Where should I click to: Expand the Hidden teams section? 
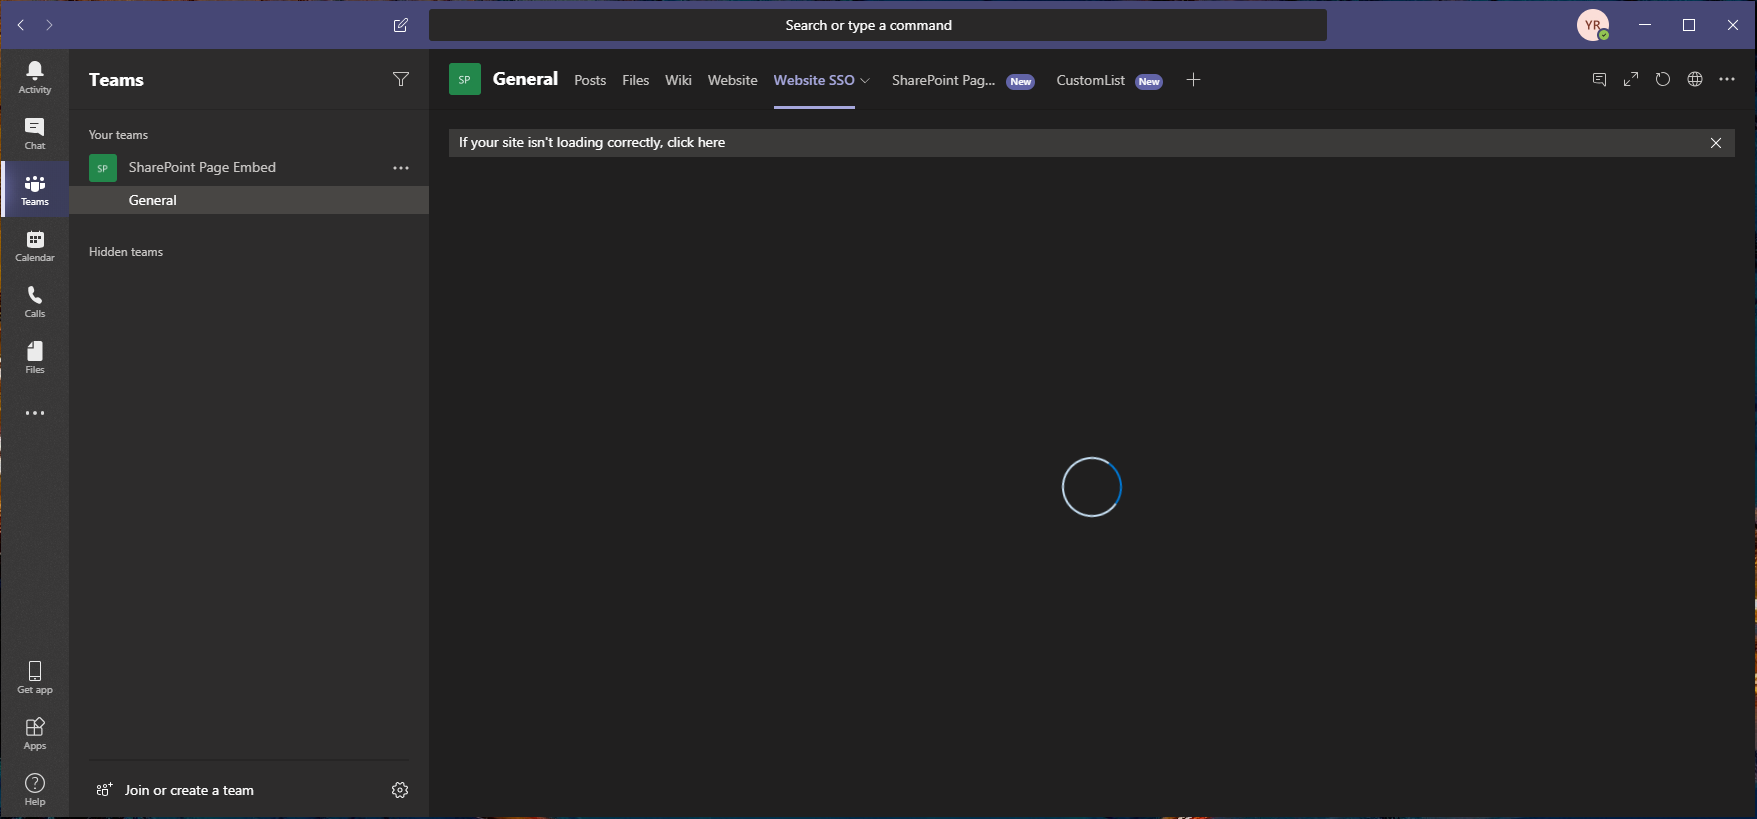tap(126, 252)
